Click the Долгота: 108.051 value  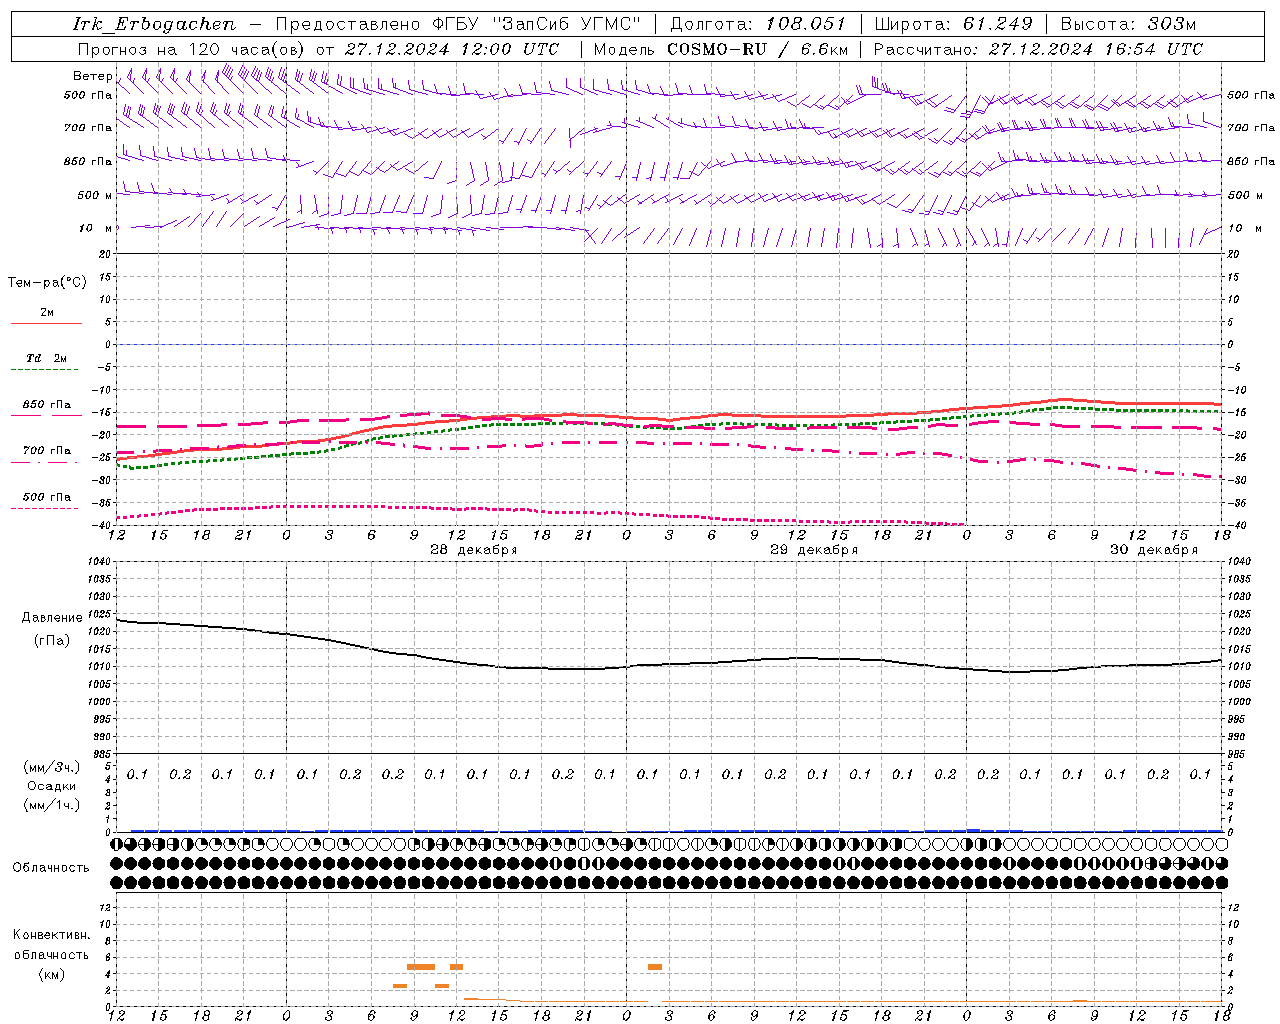(x=757, y=24)
